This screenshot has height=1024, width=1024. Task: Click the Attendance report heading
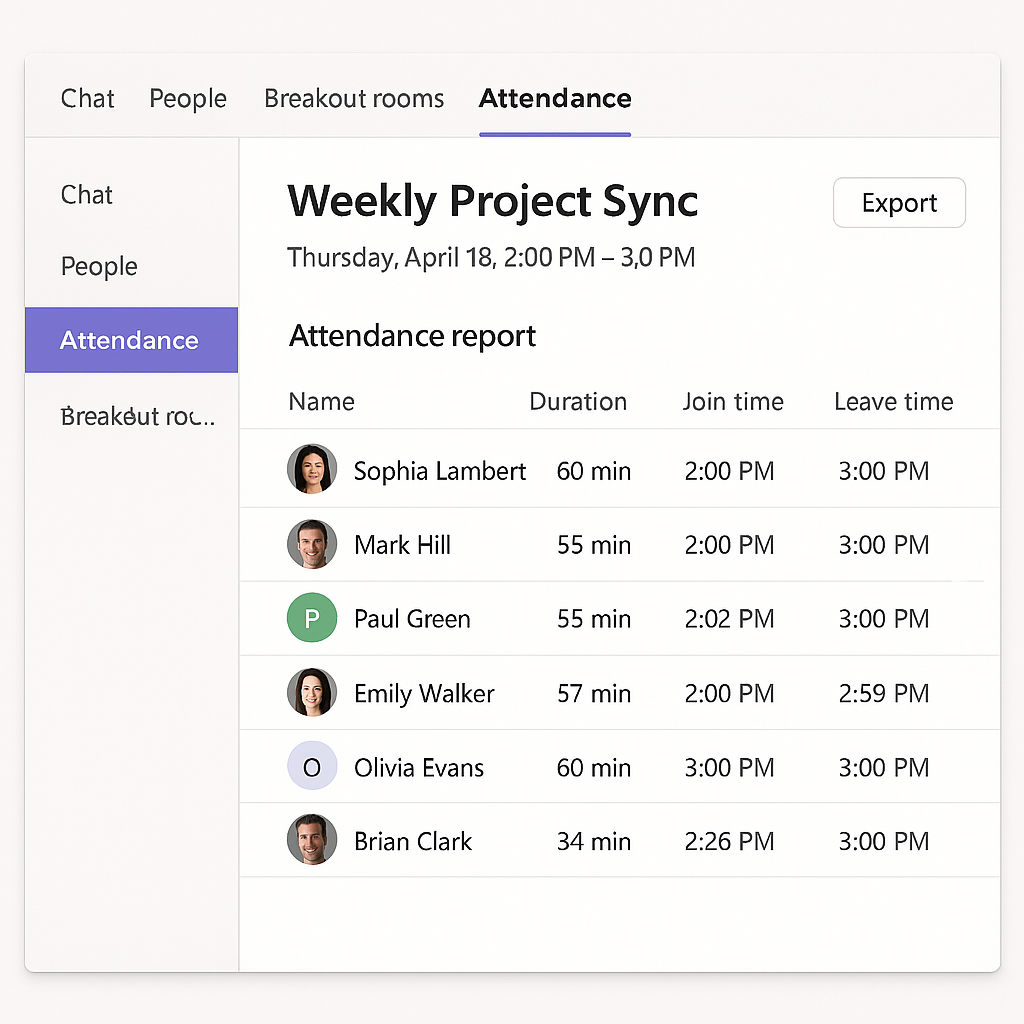click(412, 336)
